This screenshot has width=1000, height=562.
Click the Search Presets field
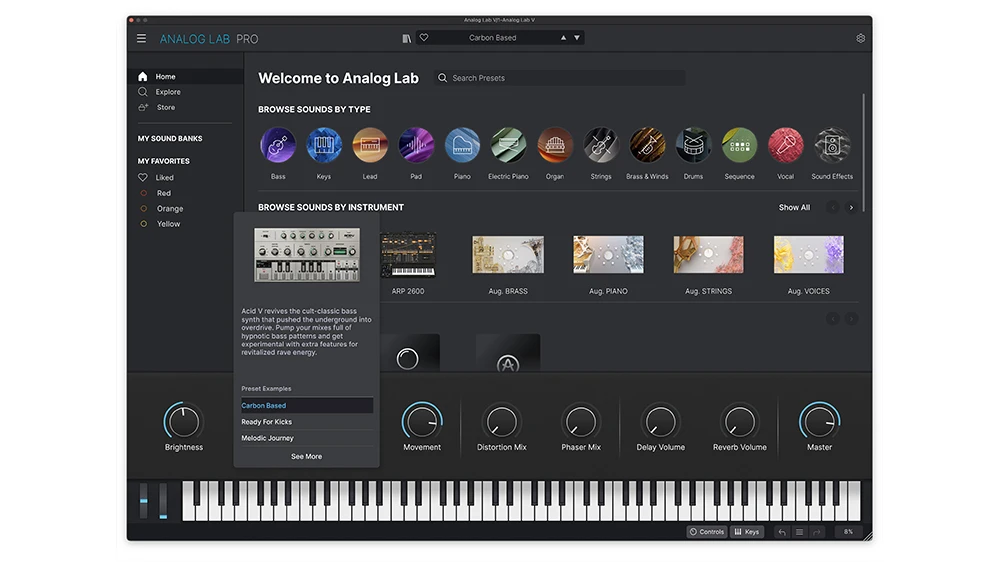560,78
